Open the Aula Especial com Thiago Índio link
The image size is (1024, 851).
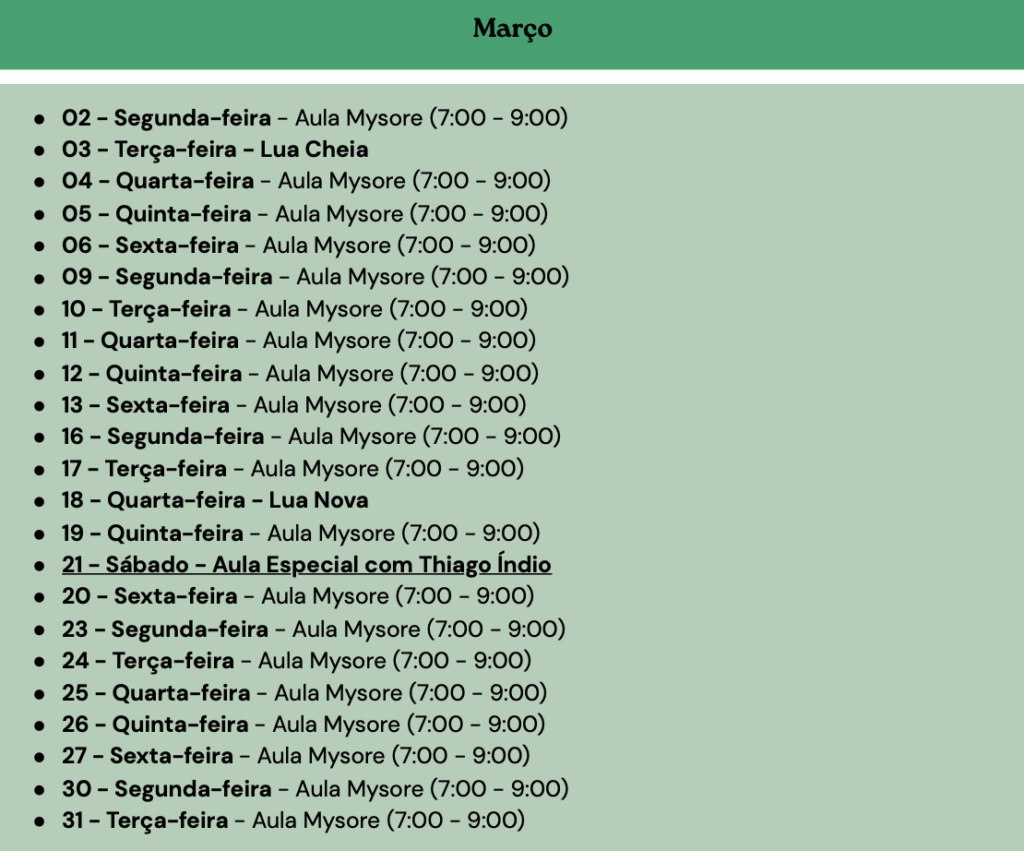[306, 565]
